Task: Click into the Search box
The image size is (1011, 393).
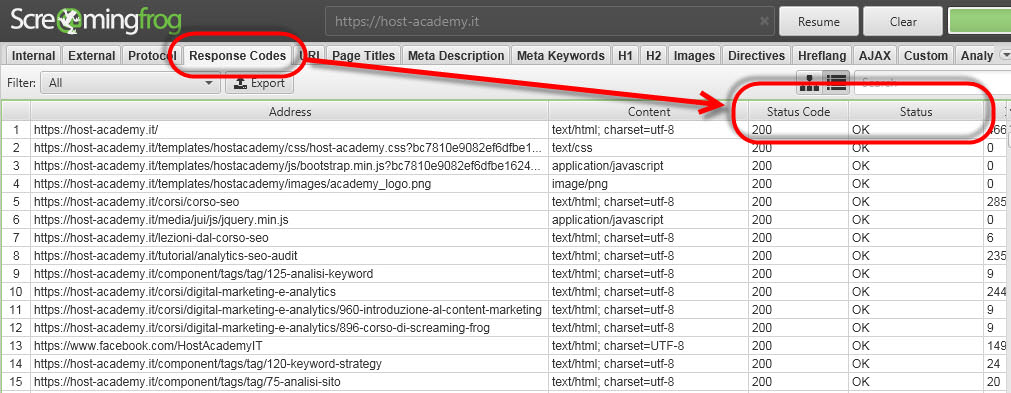Action: (932, 82)
